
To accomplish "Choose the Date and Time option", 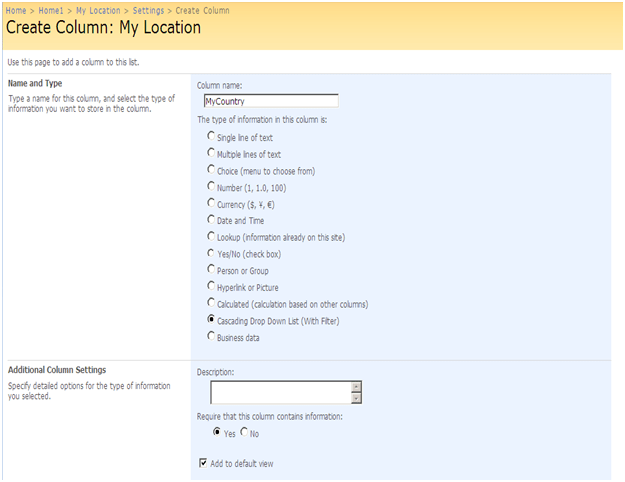I will [210, 219].
